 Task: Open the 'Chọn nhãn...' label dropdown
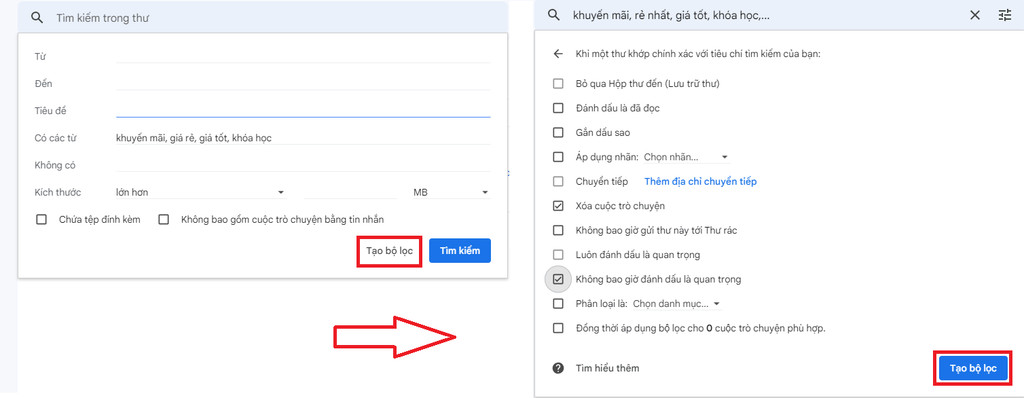click(686, 157)
